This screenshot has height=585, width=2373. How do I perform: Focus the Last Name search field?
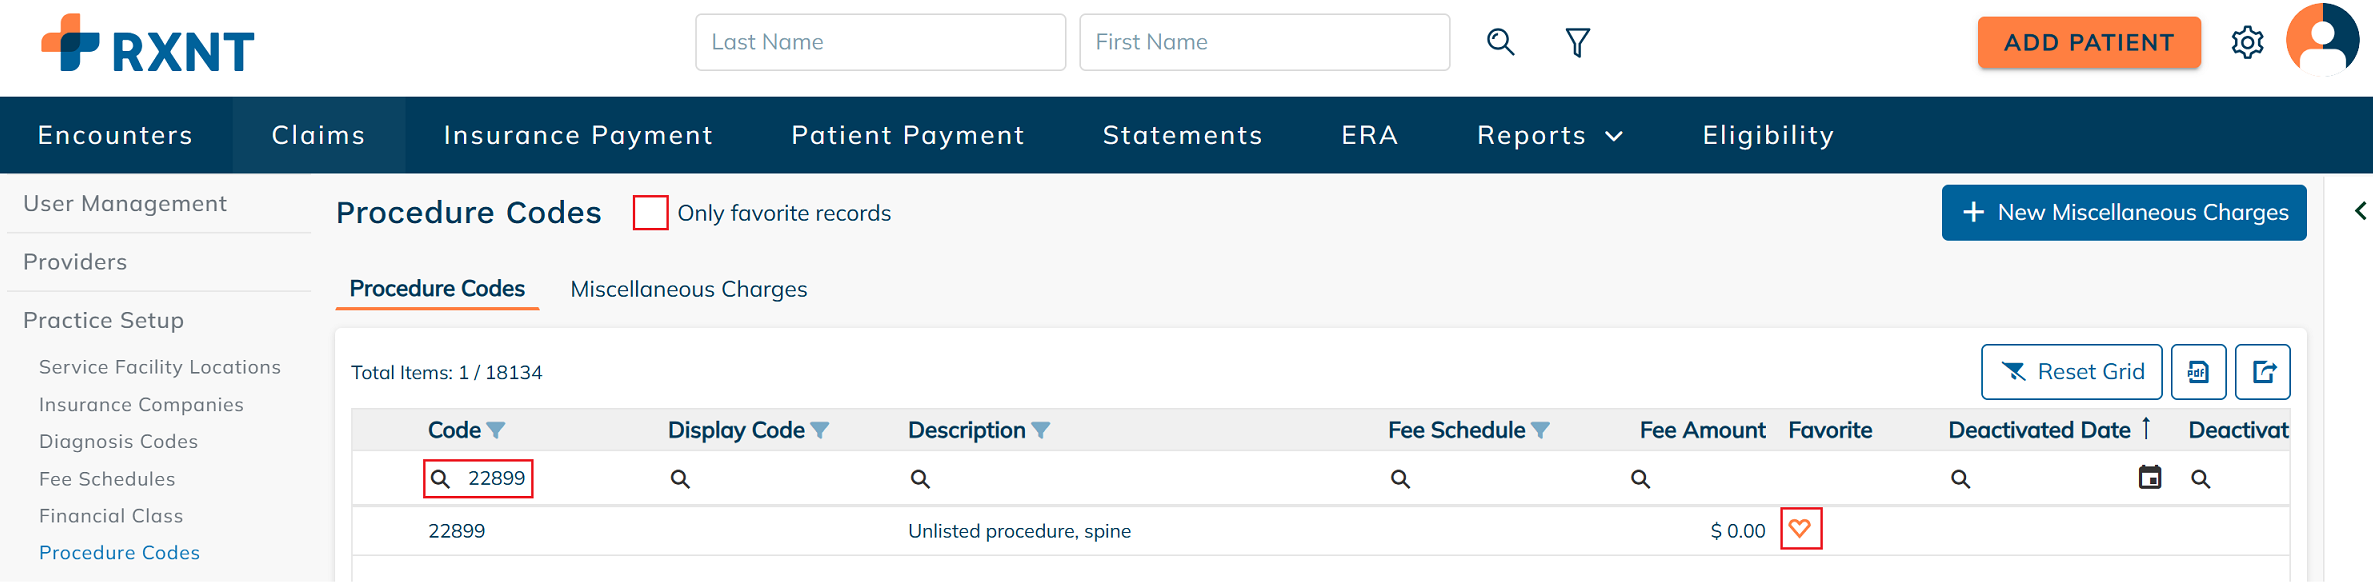pos(880,42)
